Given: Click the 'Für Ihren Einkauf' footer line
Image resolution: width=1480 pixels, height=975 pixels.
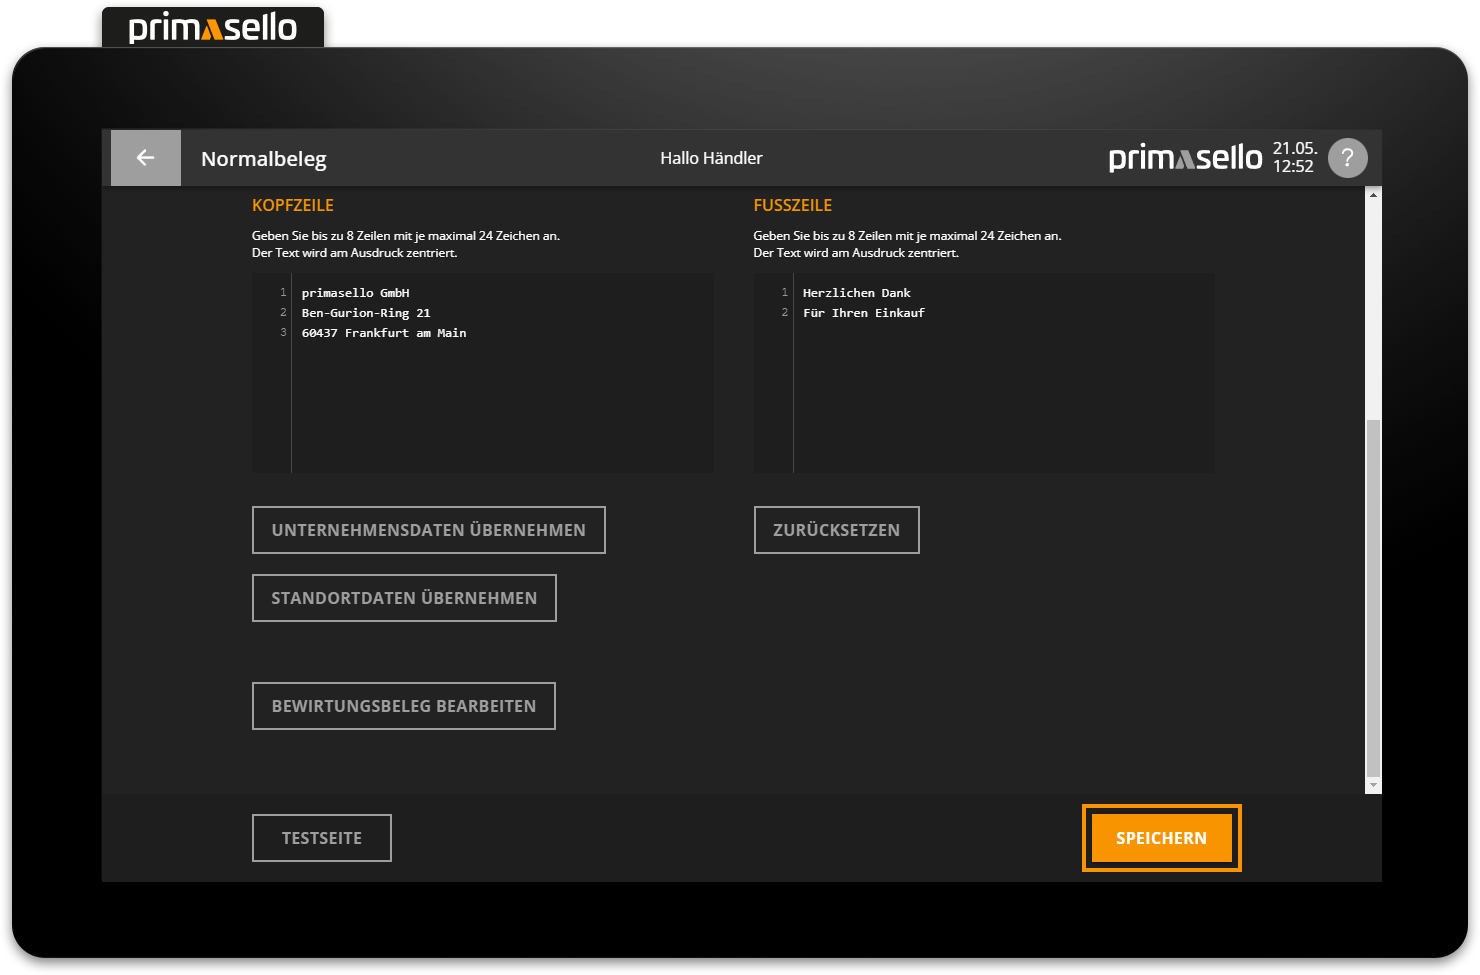Looking at the screenshot, I should pos(864,313).
